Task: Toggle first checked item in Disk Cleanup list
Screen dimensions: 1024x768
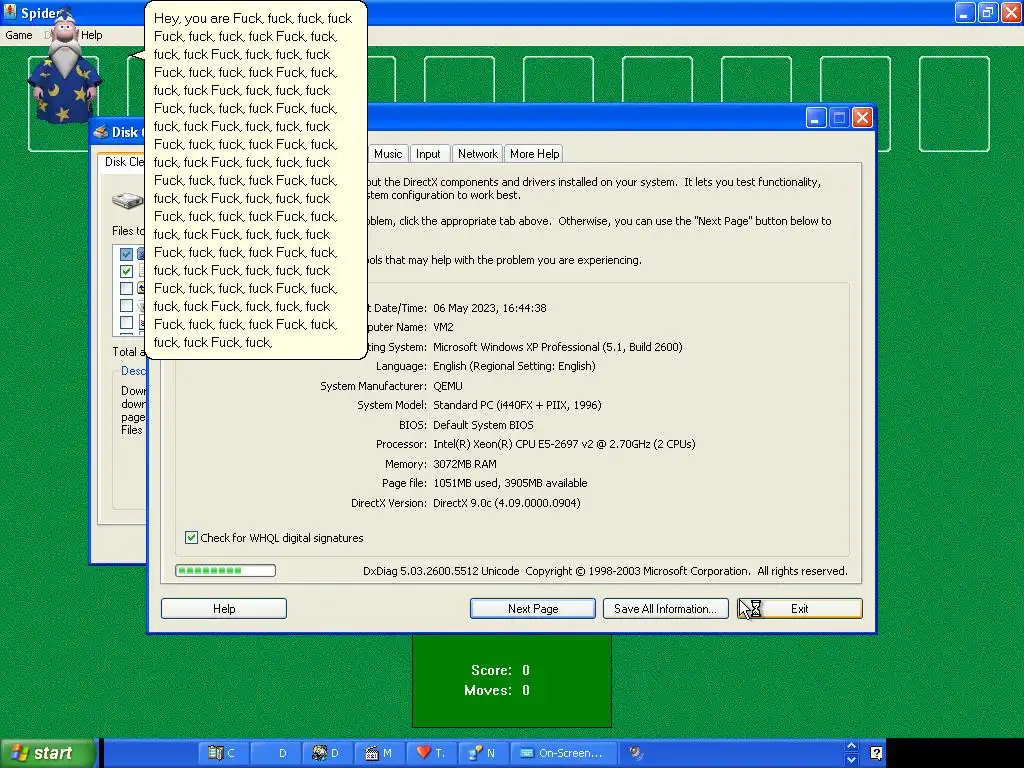Action: [127, 254]
